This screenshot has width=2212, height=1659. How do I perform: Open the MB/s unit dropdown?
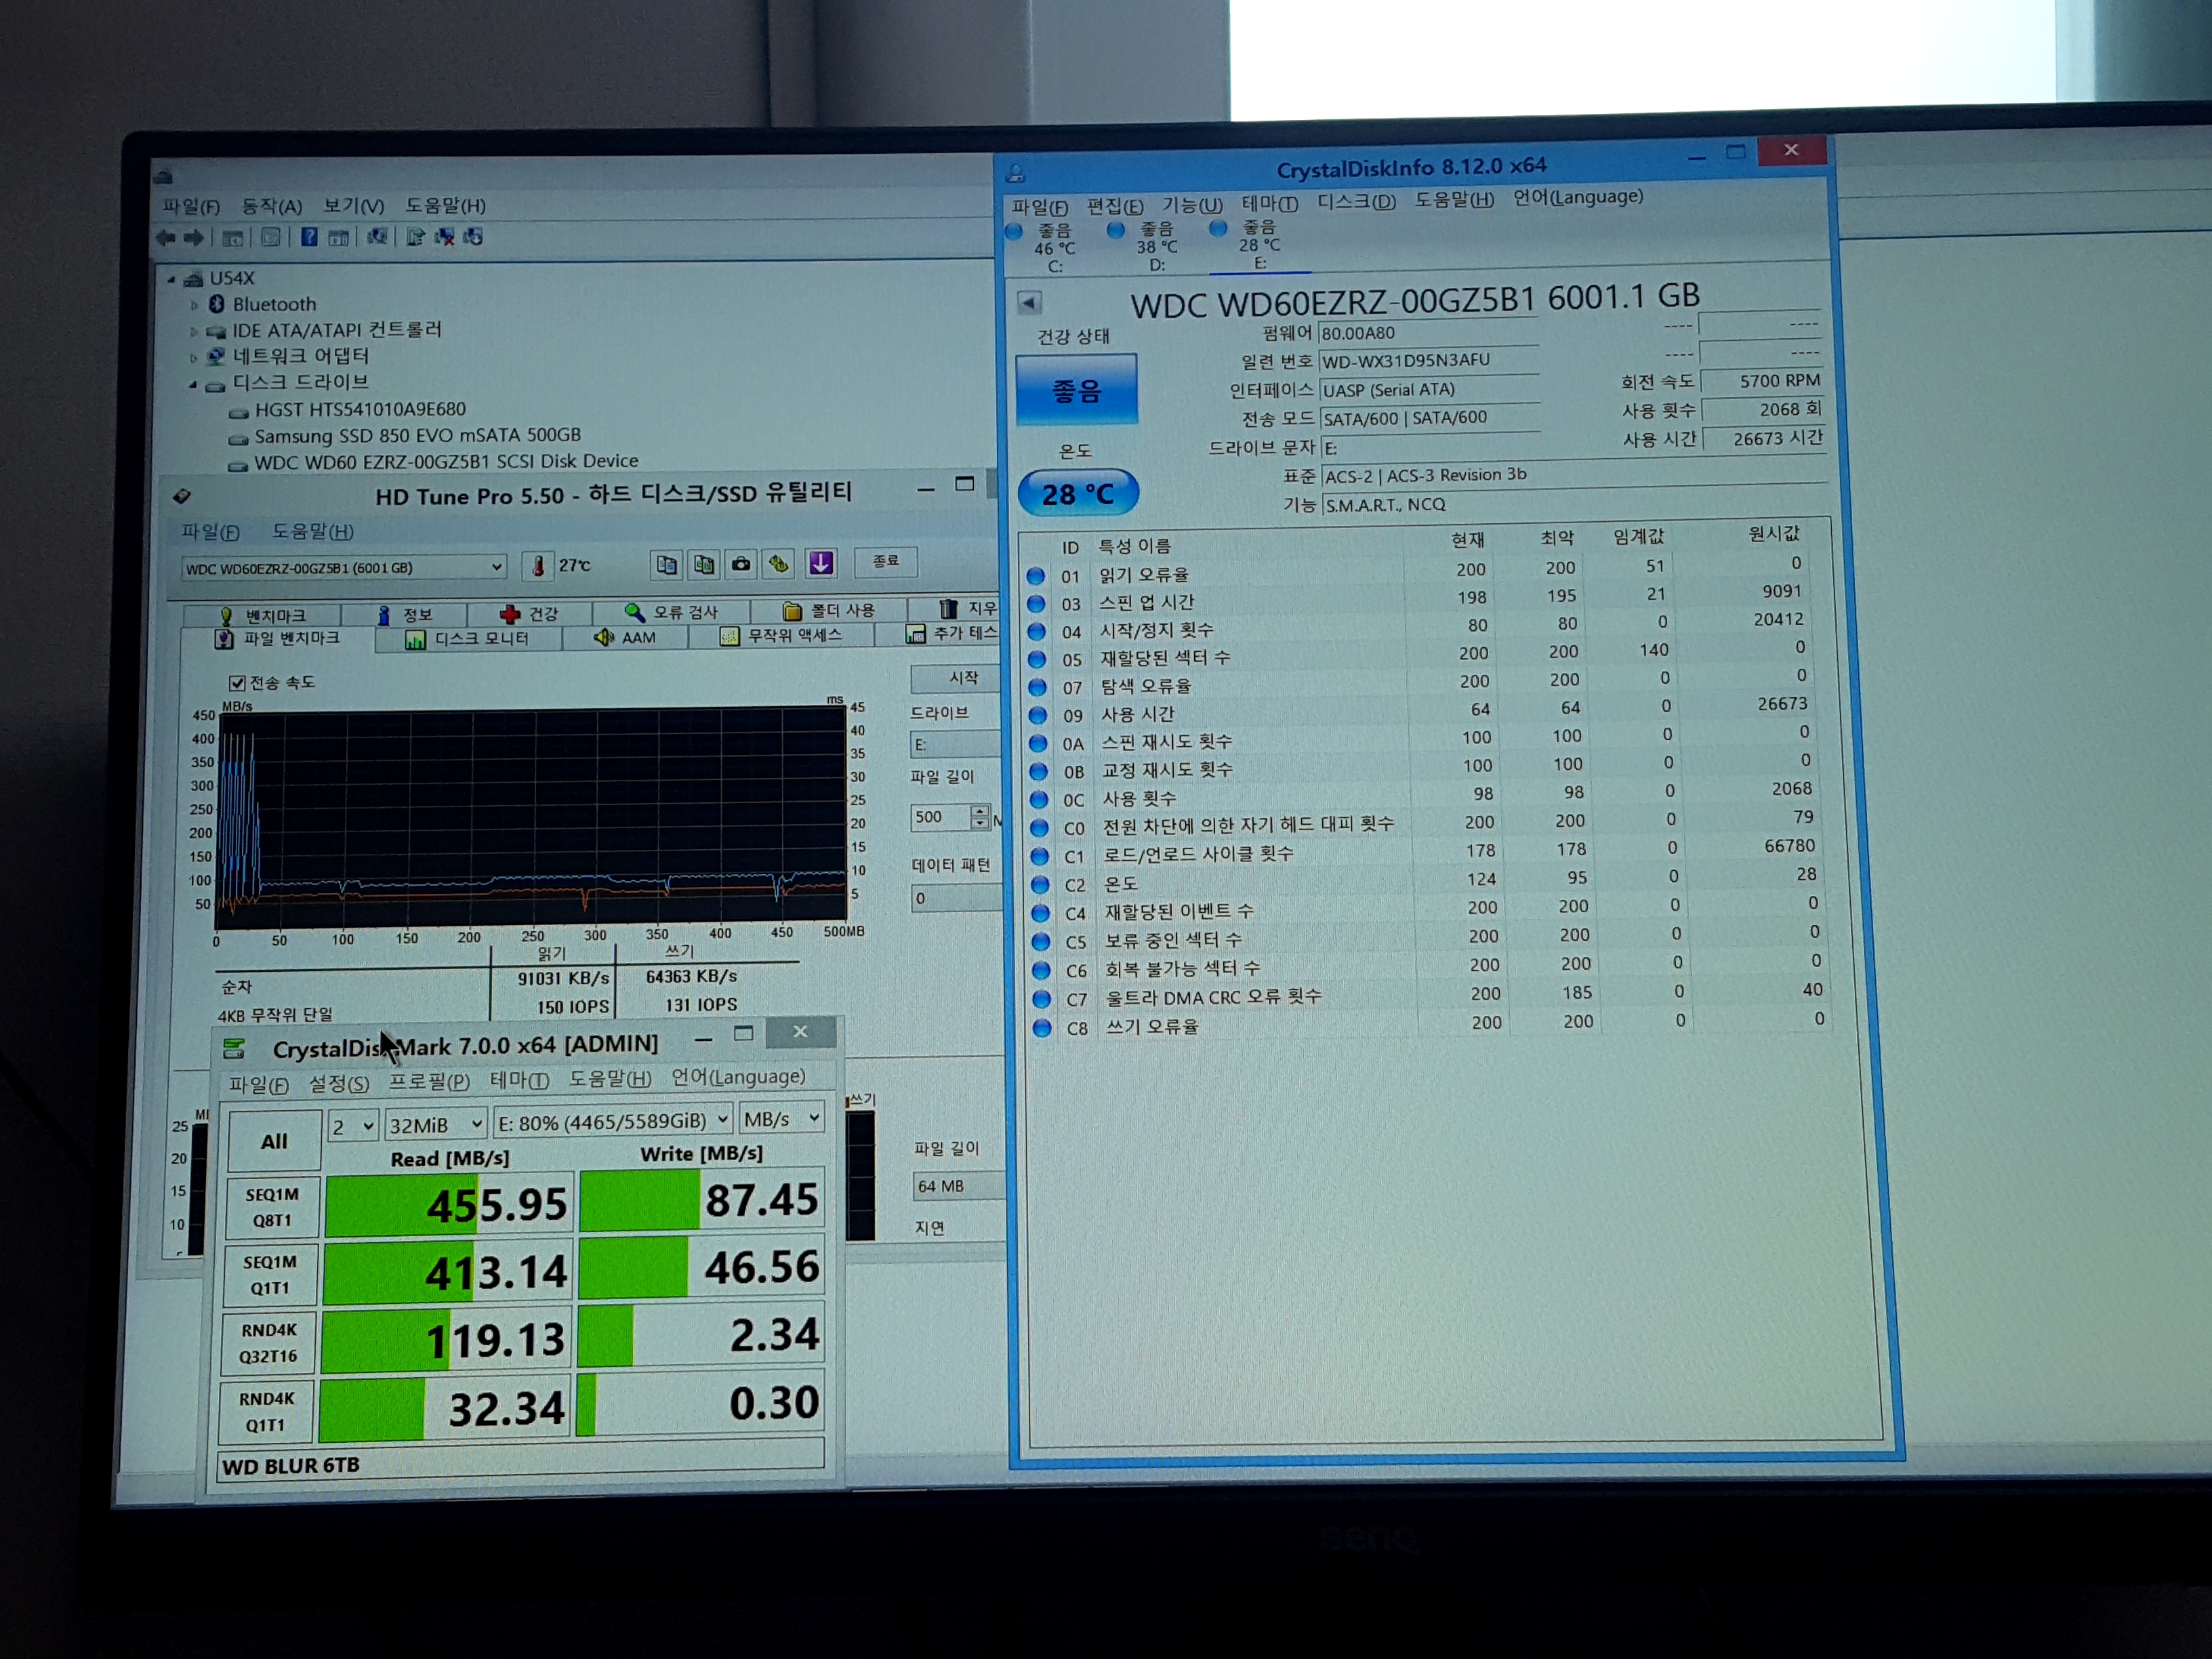(782, 1118)
